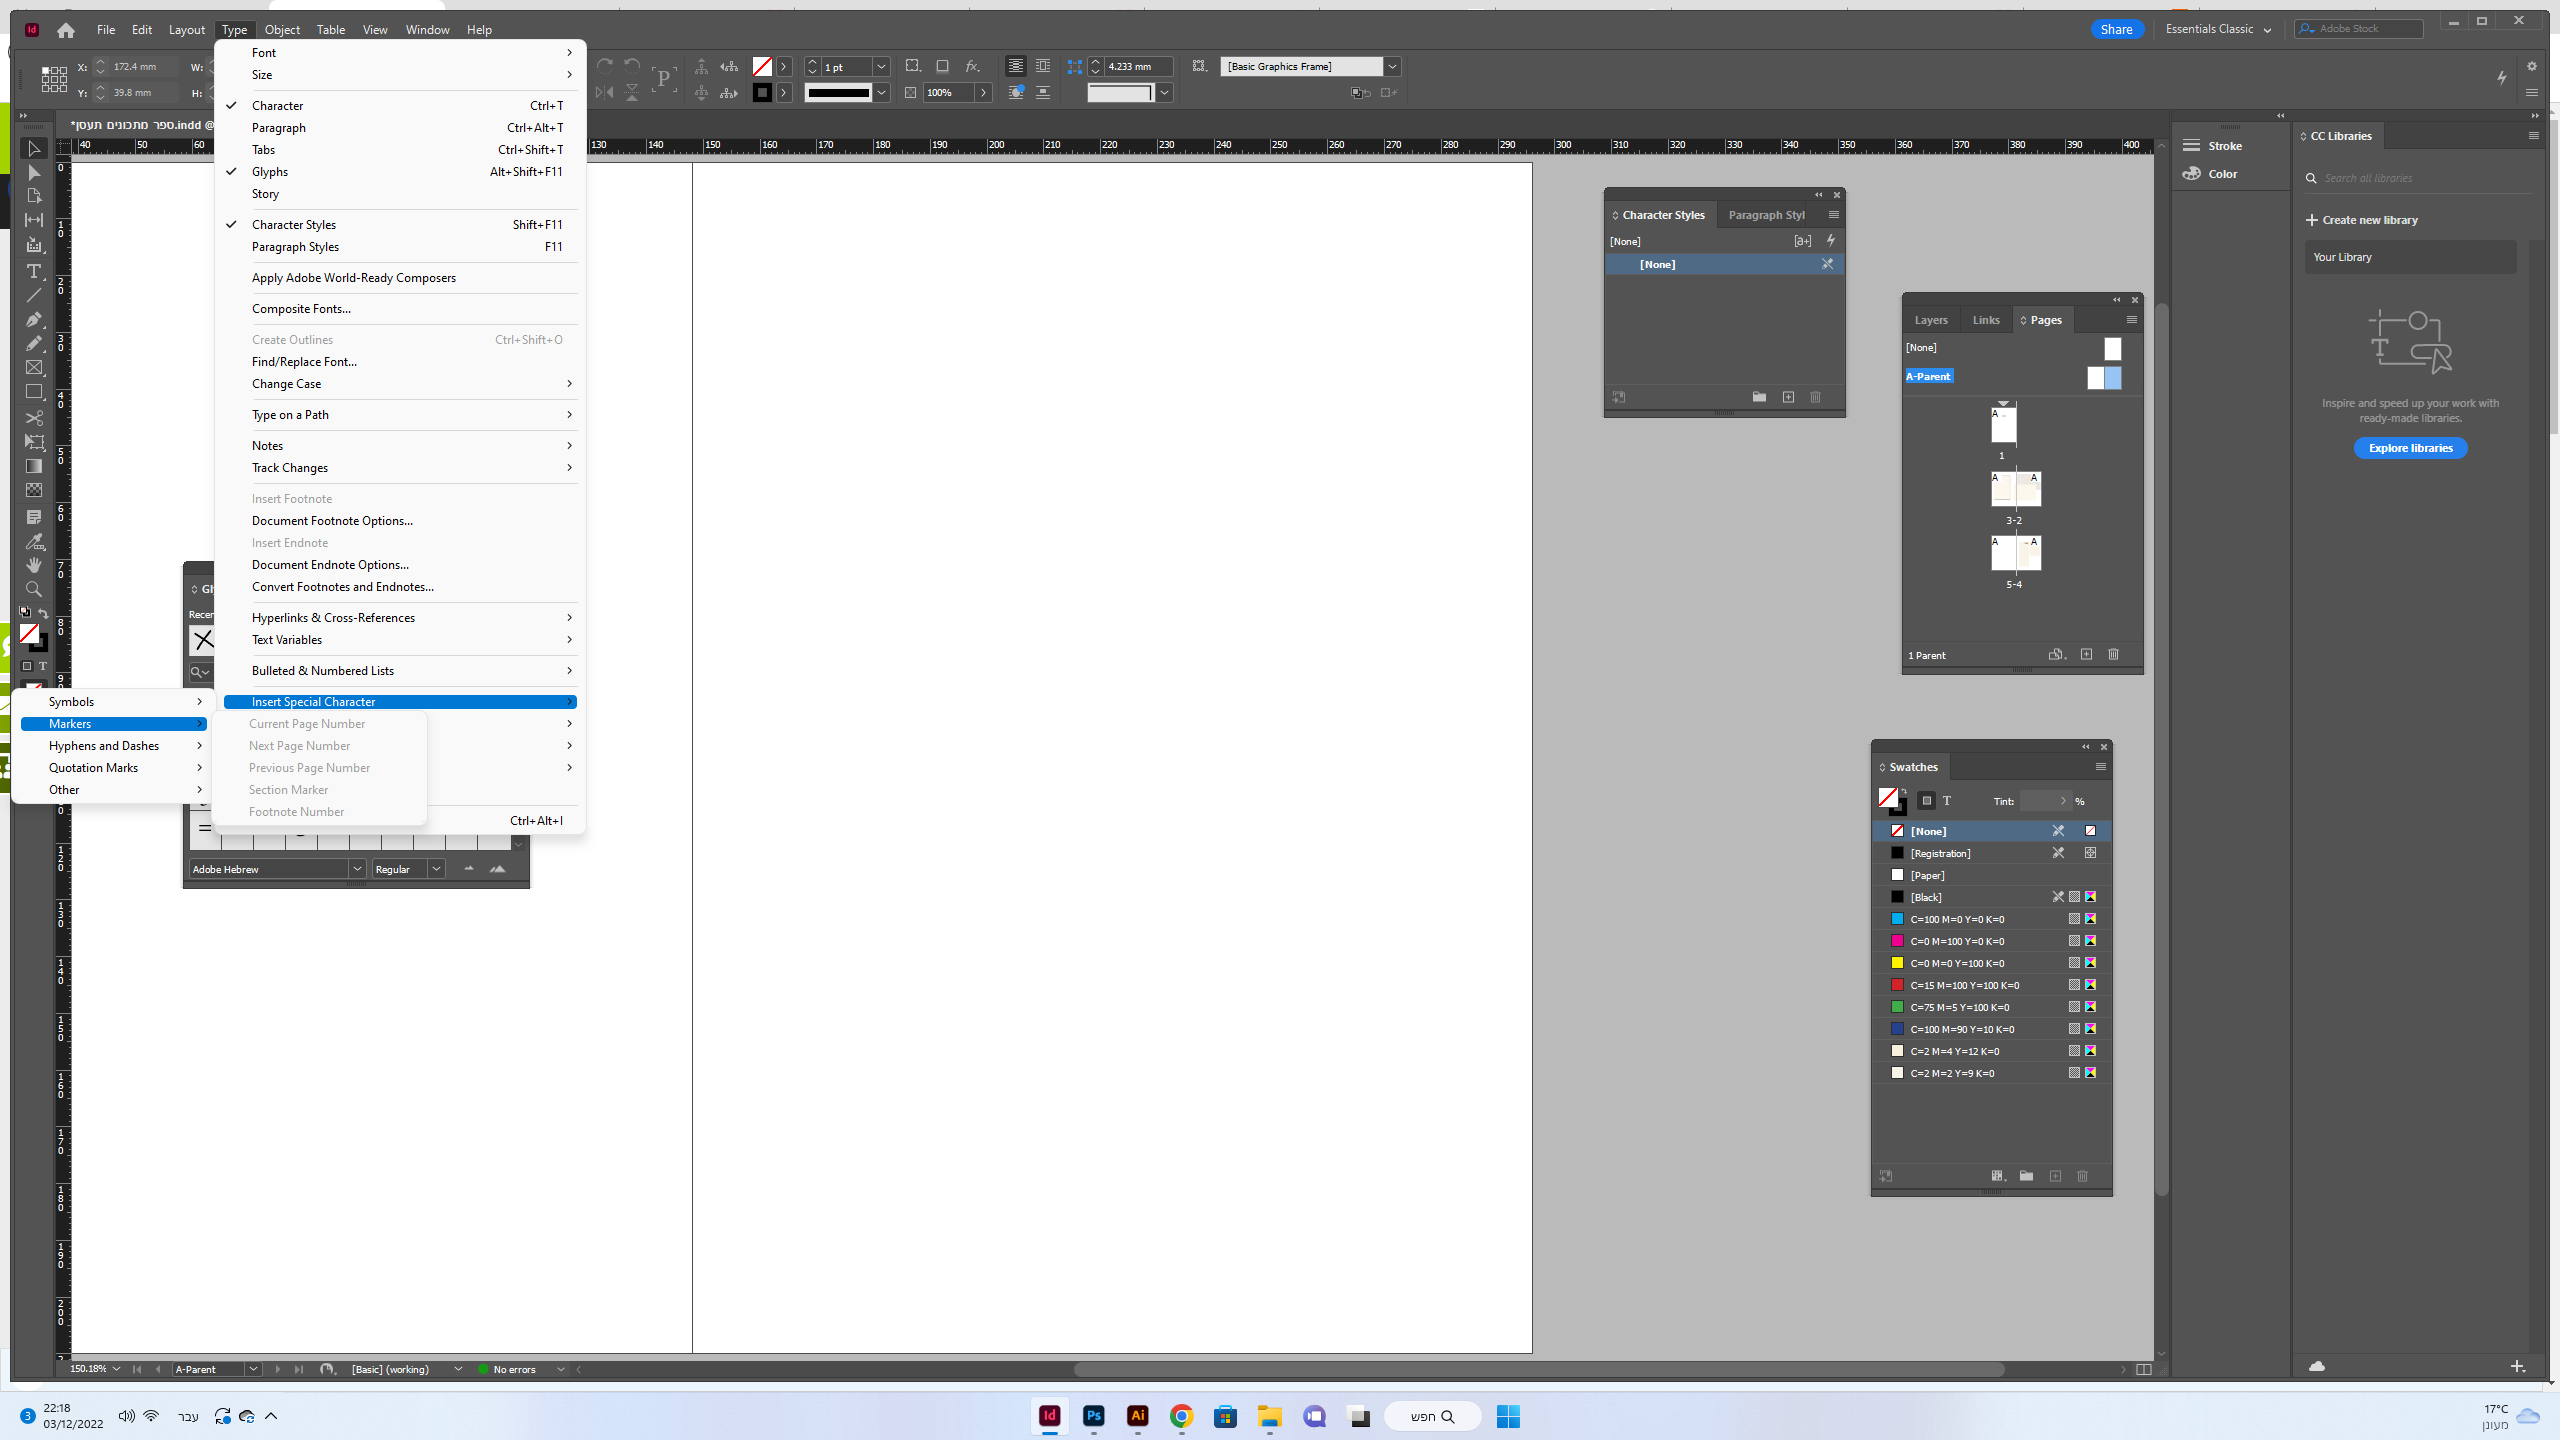Viewport: 2560px width, 1440px height.
Task: Toggle the Character panel menu item
Action: tap(277, 106)
